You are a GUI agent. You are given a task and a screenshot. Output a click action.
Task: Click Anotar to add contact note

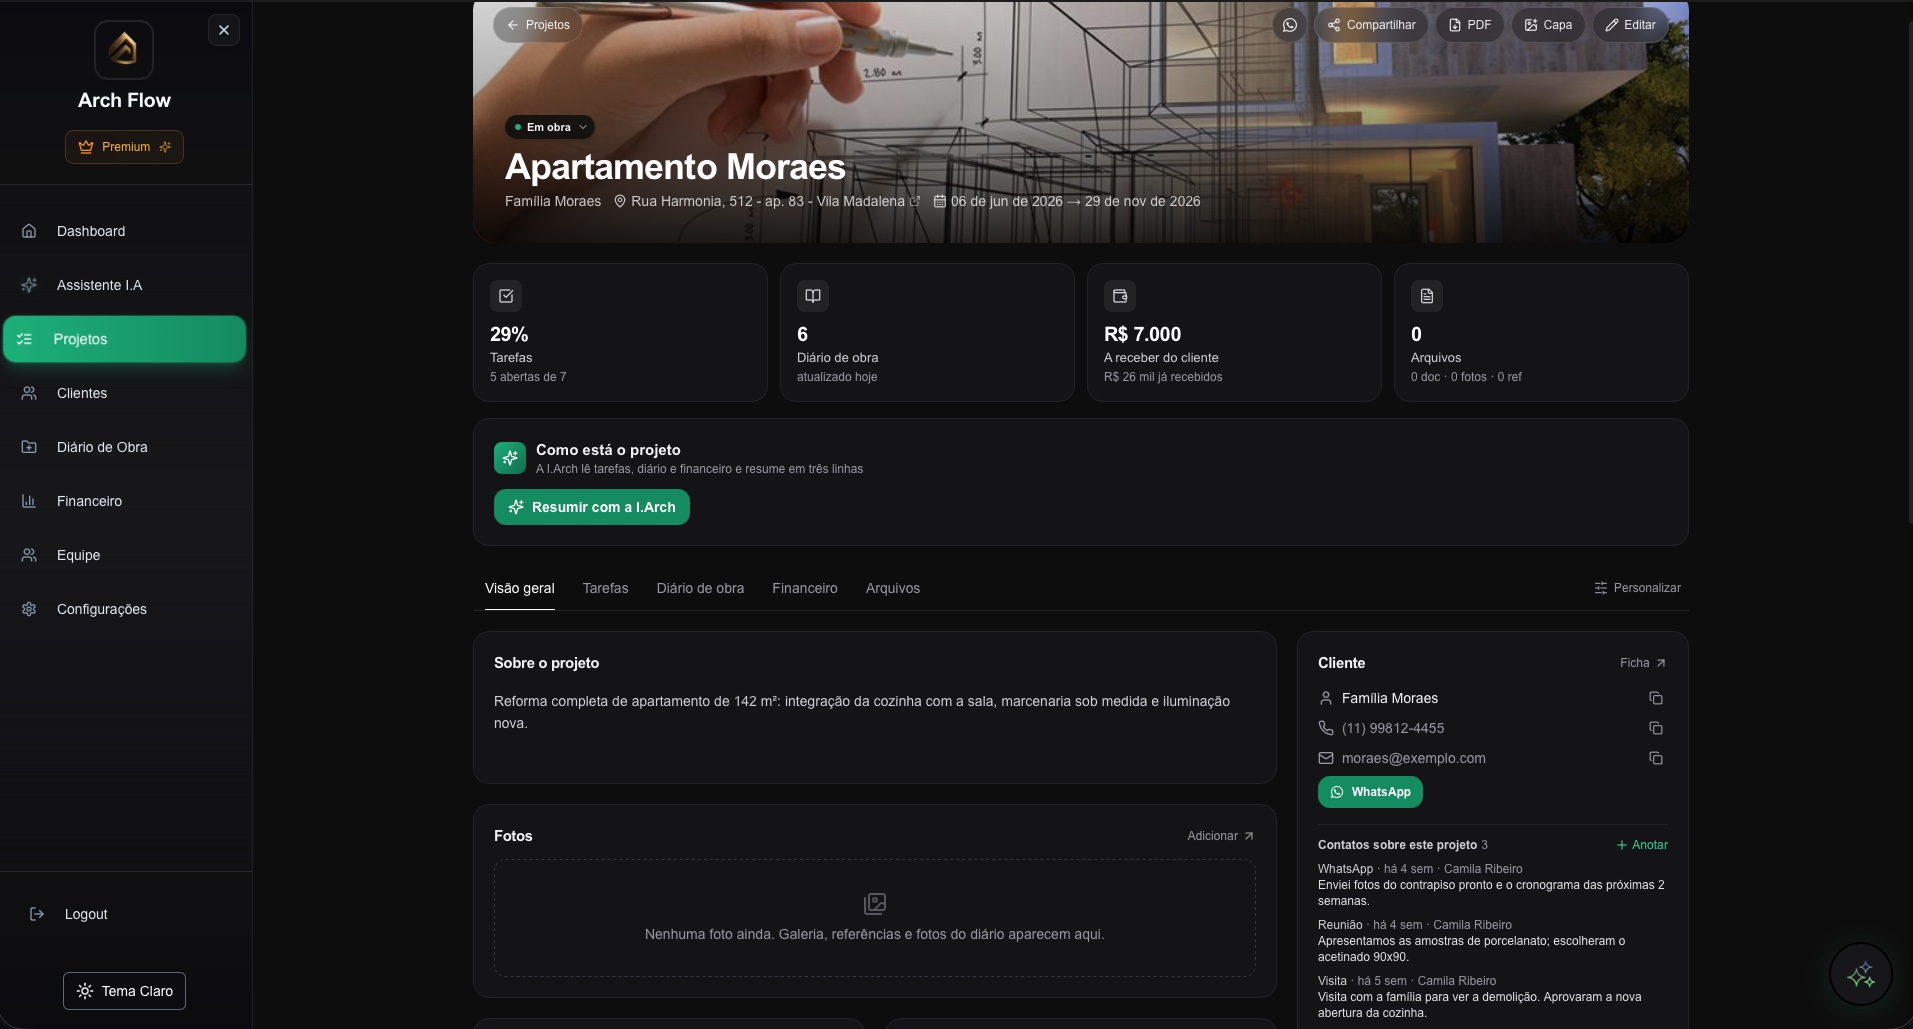click(1642, 845)
